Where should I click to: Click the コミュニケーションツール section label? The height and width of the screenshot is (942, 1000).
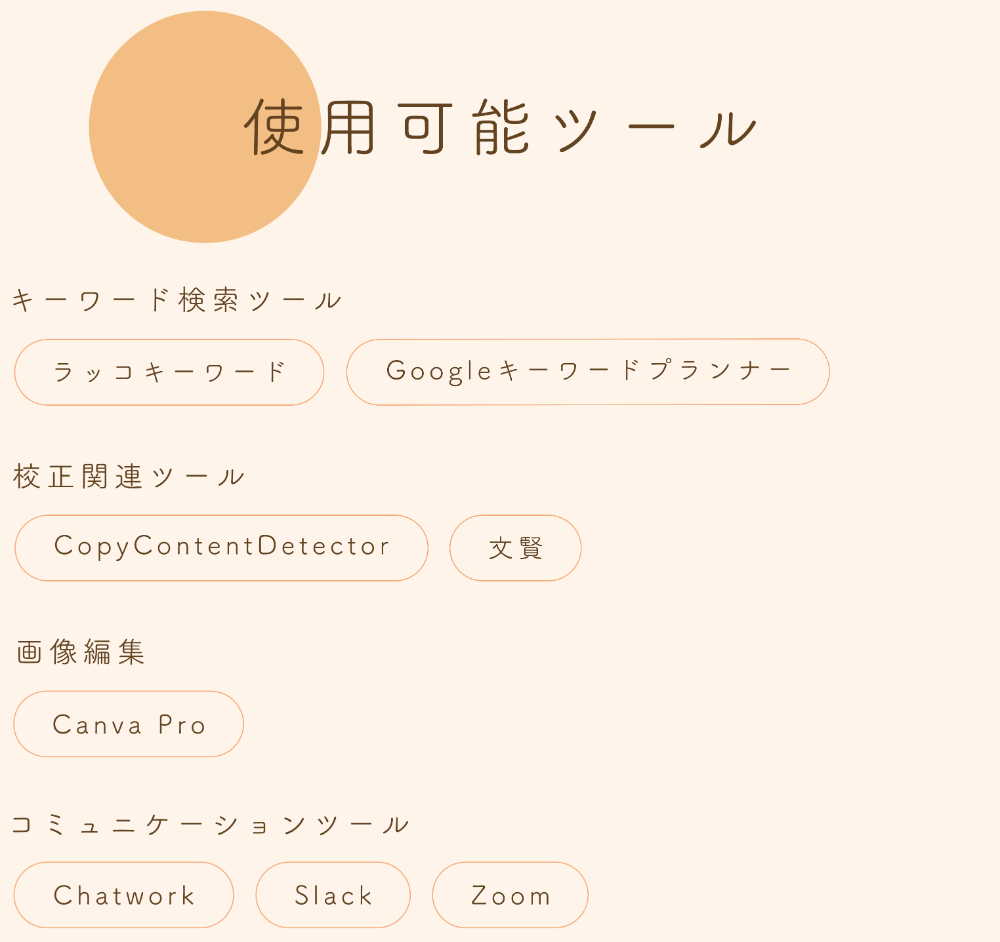point(210,825)
